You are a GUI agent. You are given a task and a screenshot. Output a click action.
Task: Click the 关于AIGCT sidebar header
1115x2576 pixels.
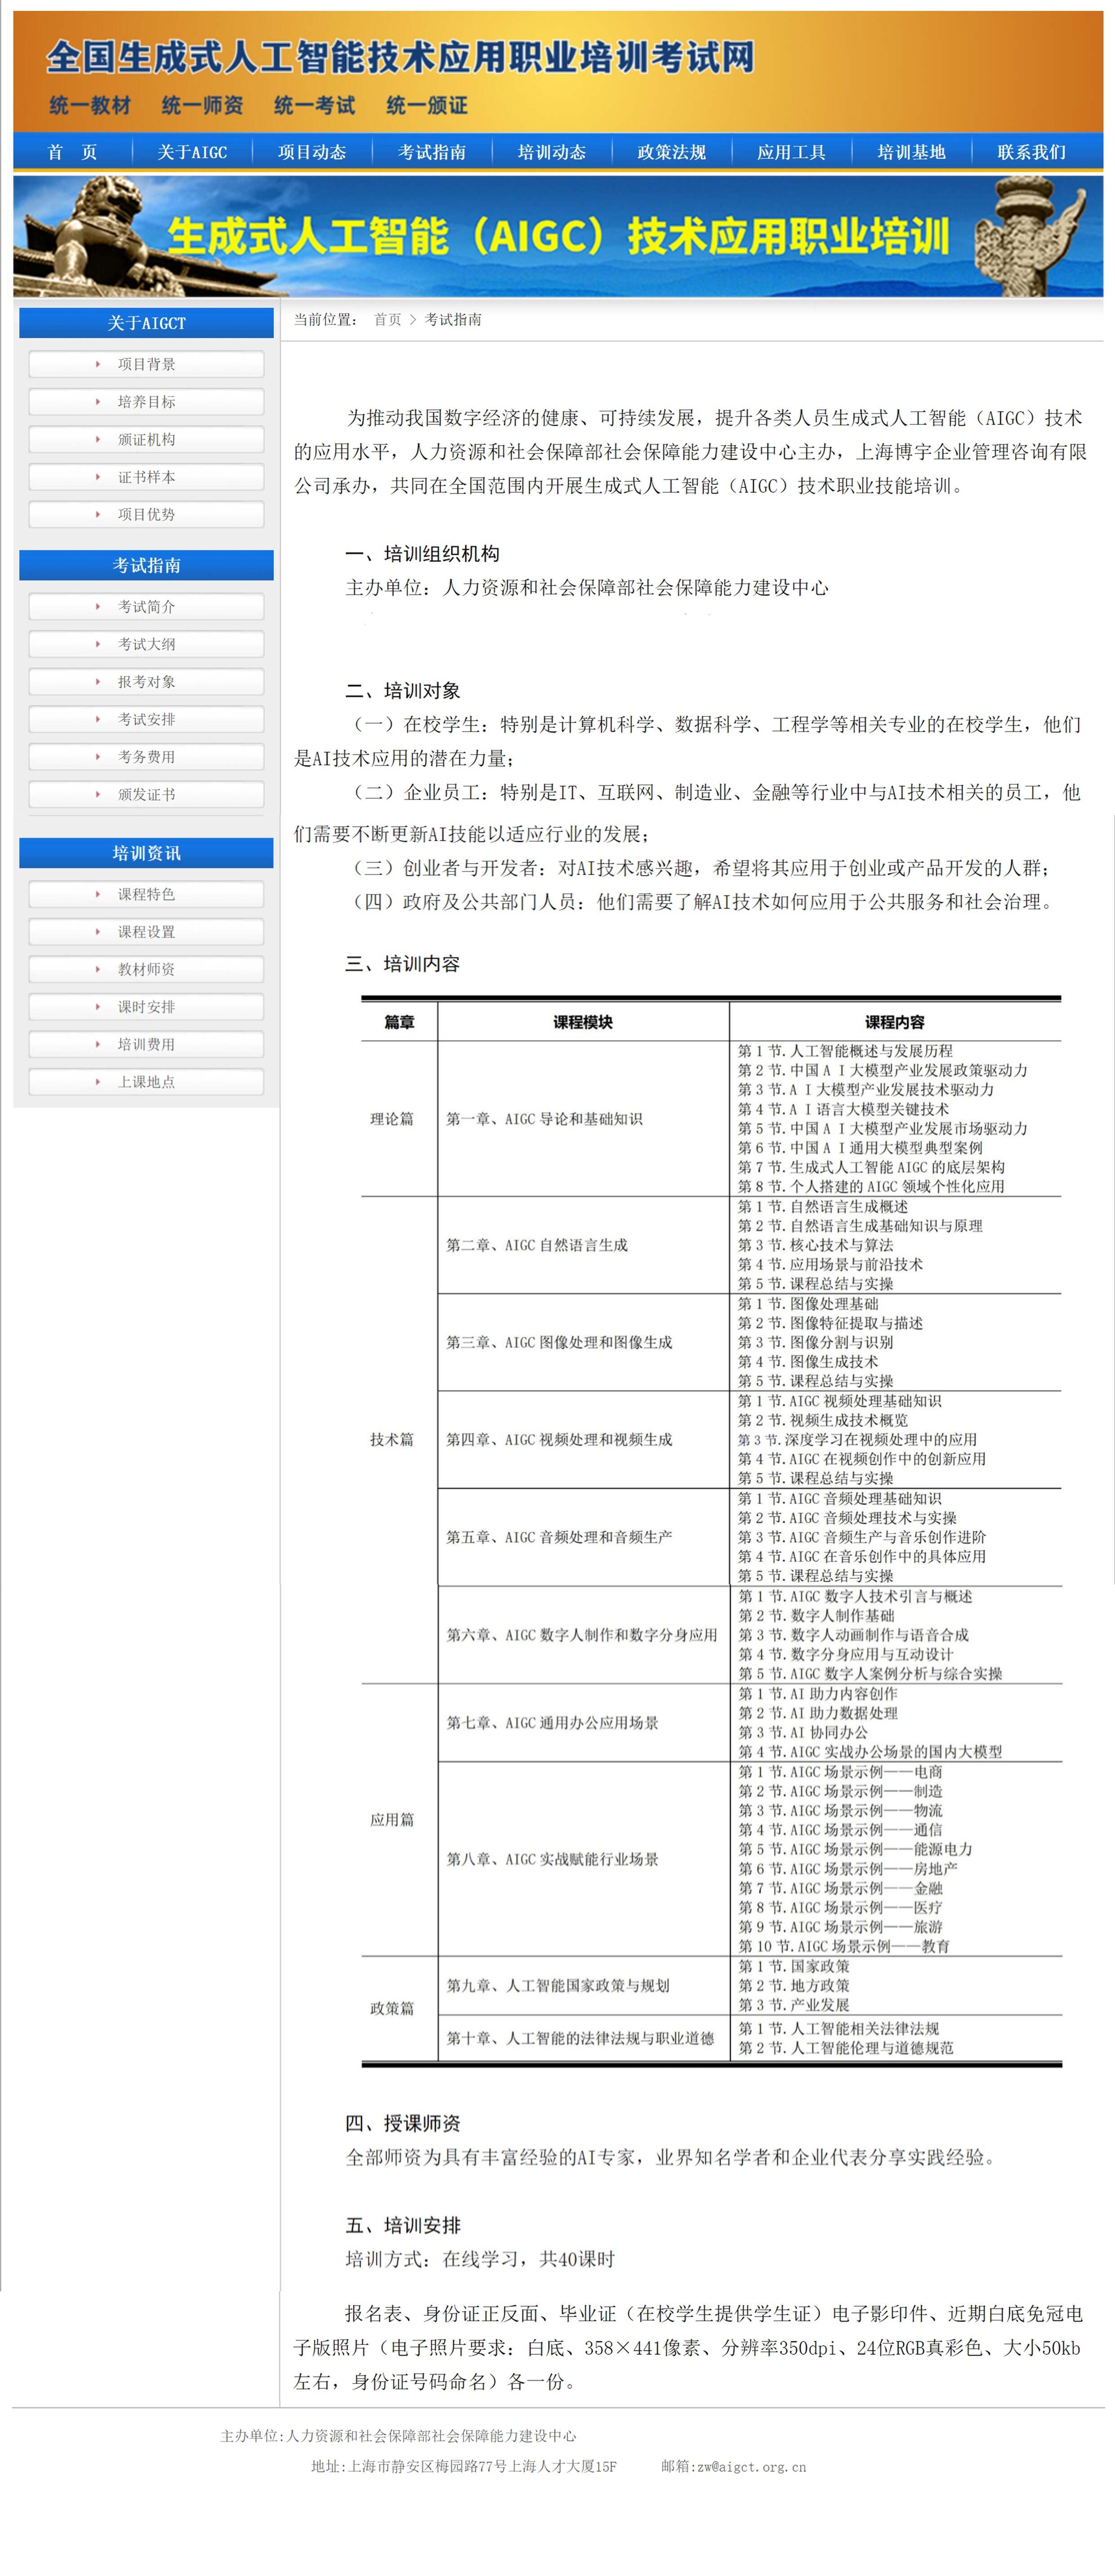pos(146,323)
